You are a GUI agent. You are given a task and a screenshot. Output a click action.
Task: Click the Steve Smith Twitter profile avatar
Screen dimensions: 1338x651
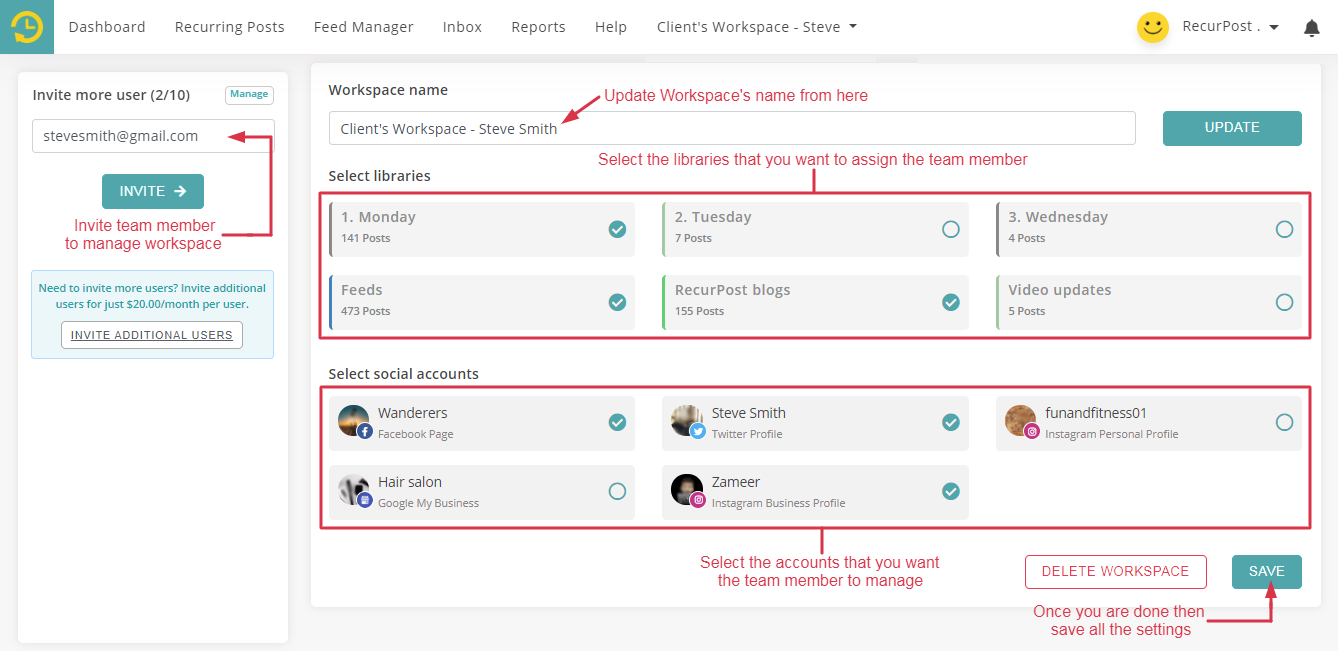pos(687,421)
